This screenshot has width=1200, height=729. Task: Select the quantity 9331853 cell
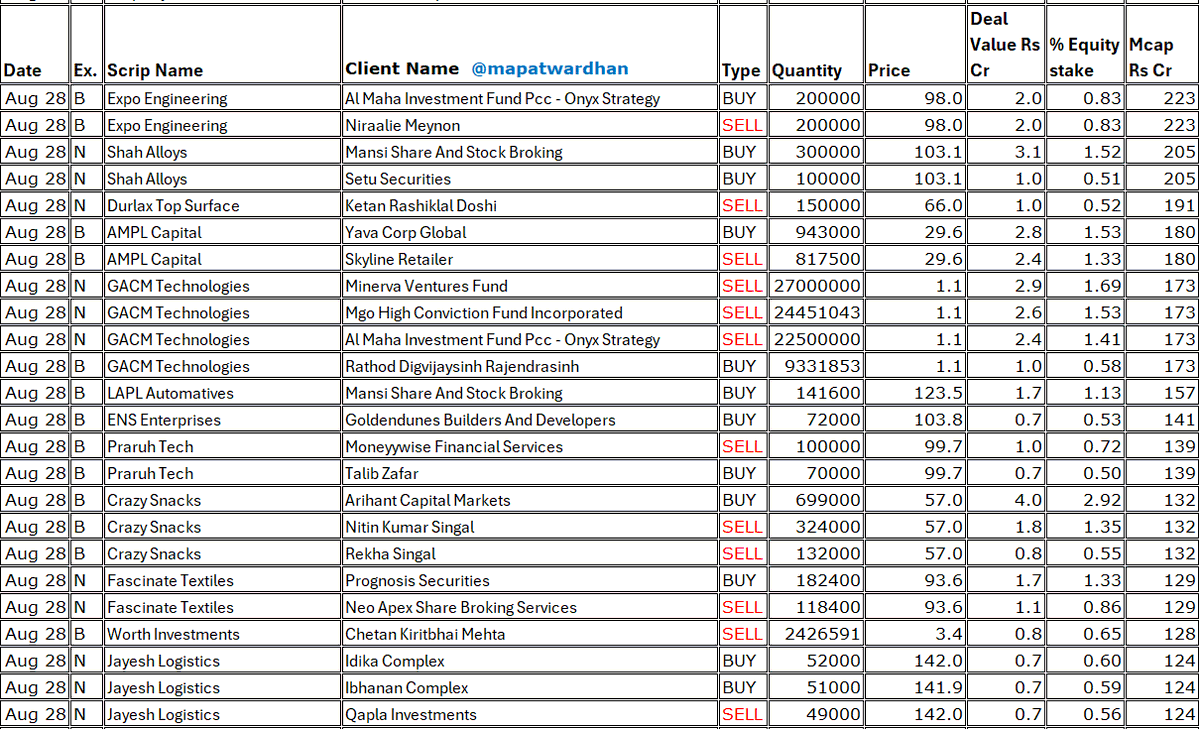coord(816,366)
